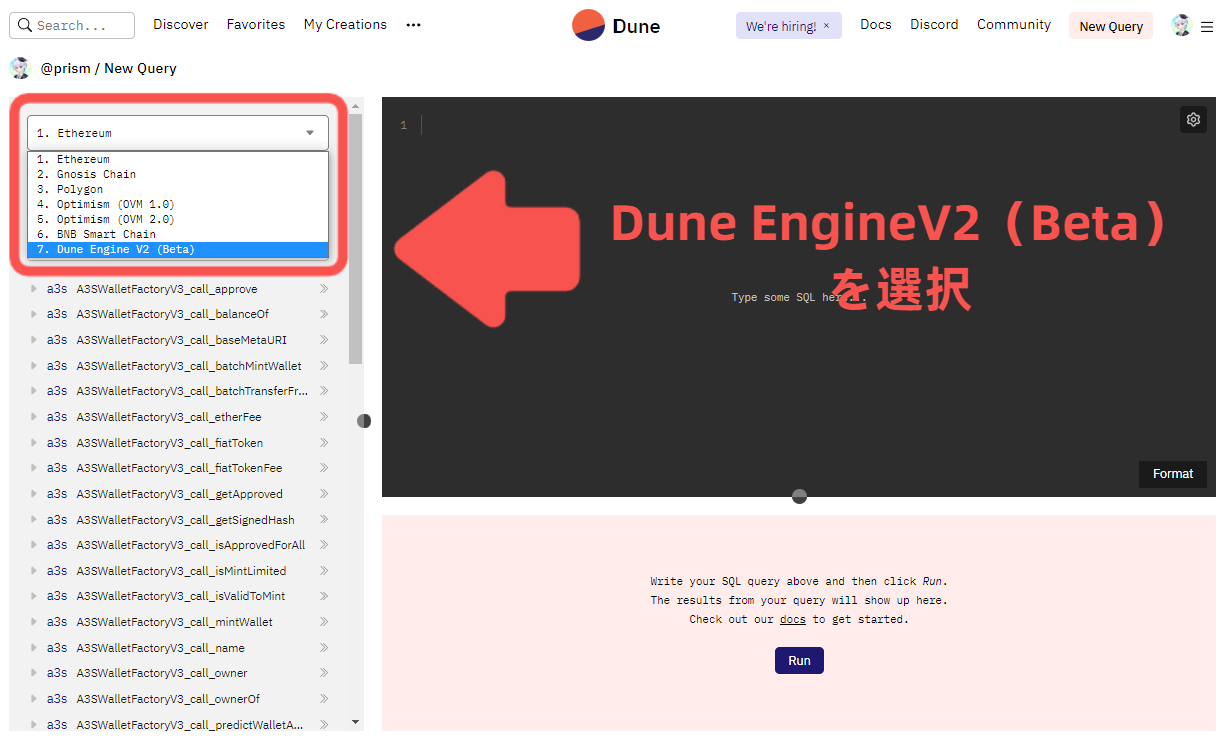Open your profile avatar menu
The height and width of the screenshot is (744, 1228).
point(1181,25)
